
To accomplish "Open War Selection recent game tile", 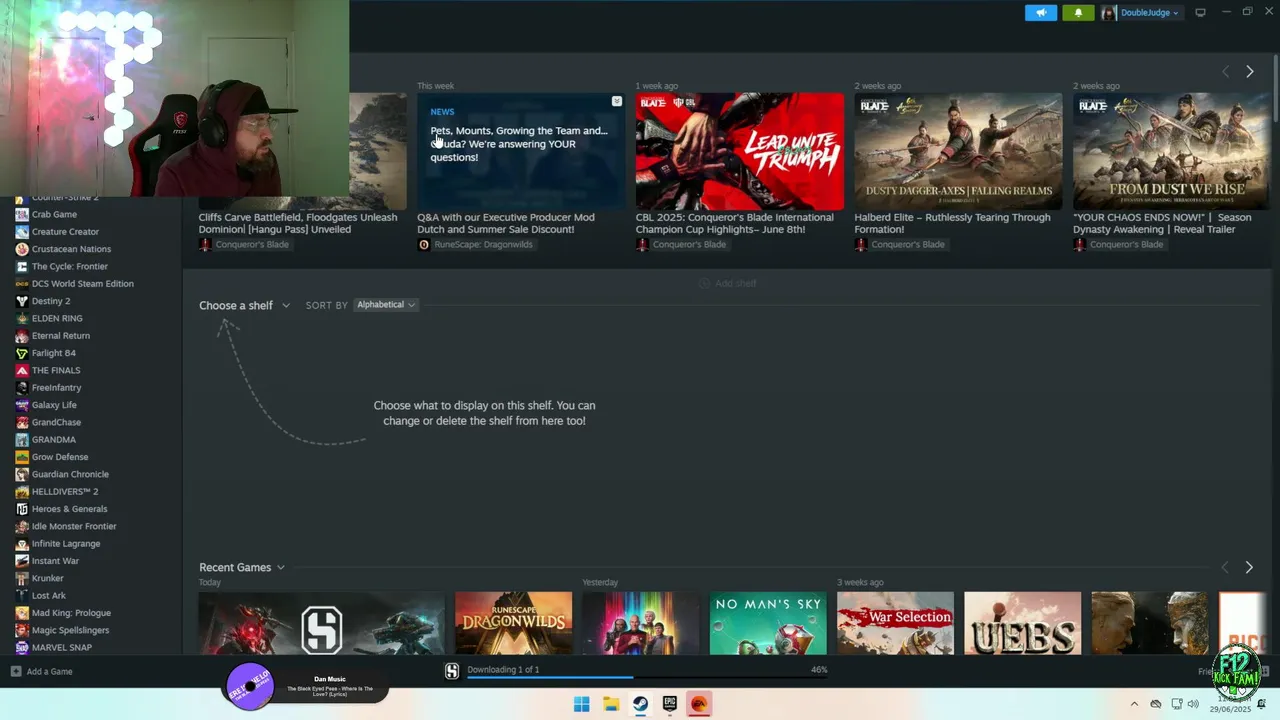I will coord(895,623).
